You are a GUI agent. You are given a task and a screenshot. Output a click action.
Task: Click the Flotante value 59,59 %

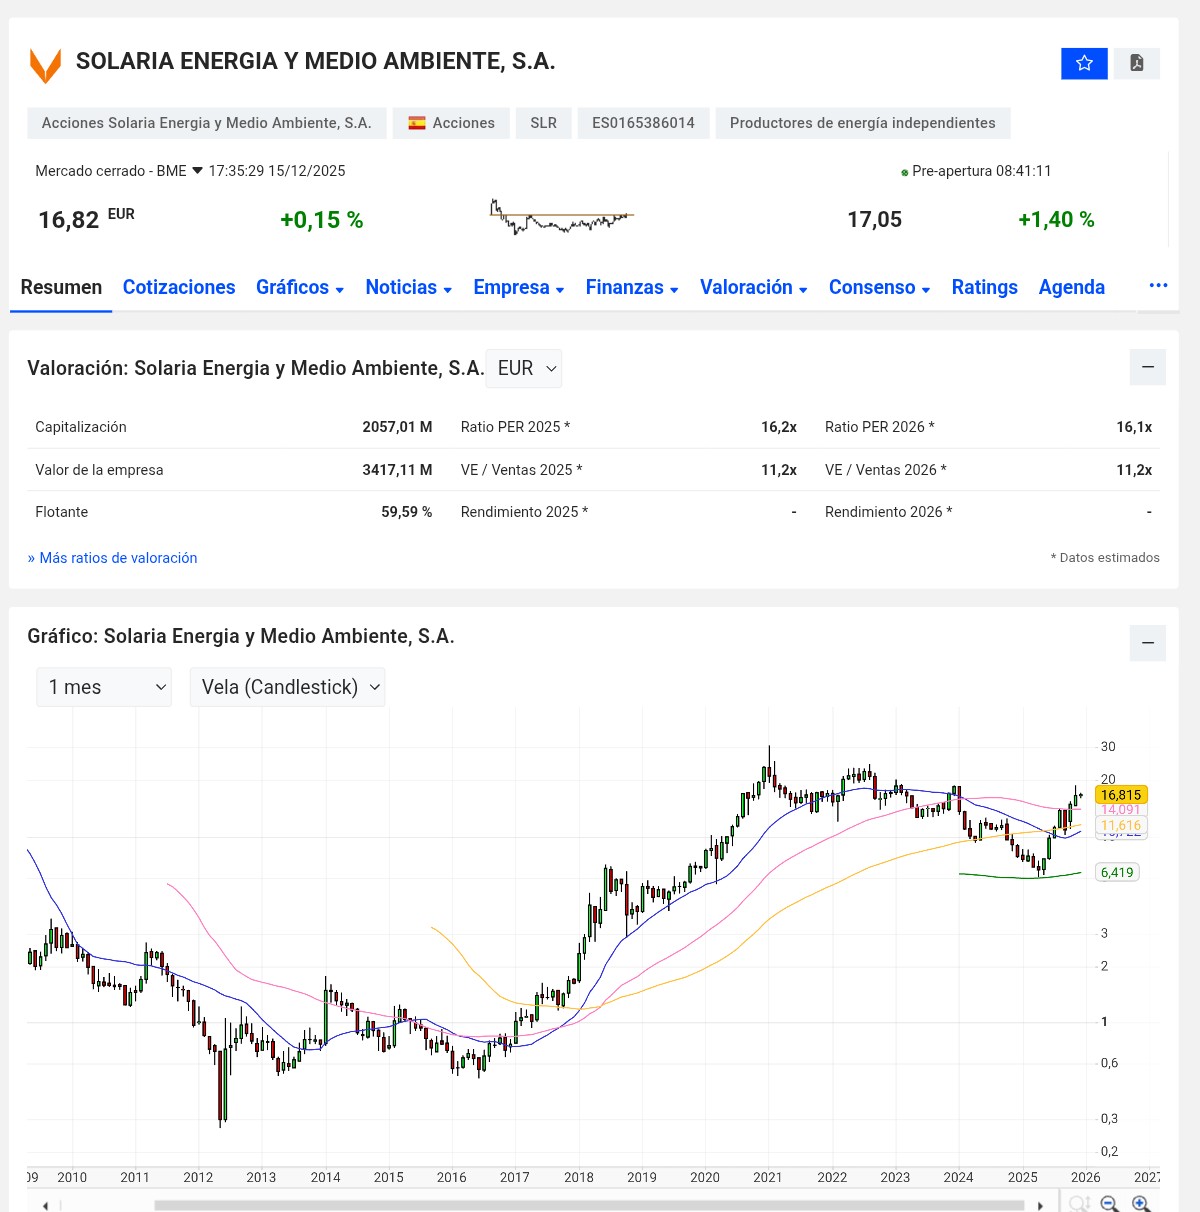click(x=406, y=512)
